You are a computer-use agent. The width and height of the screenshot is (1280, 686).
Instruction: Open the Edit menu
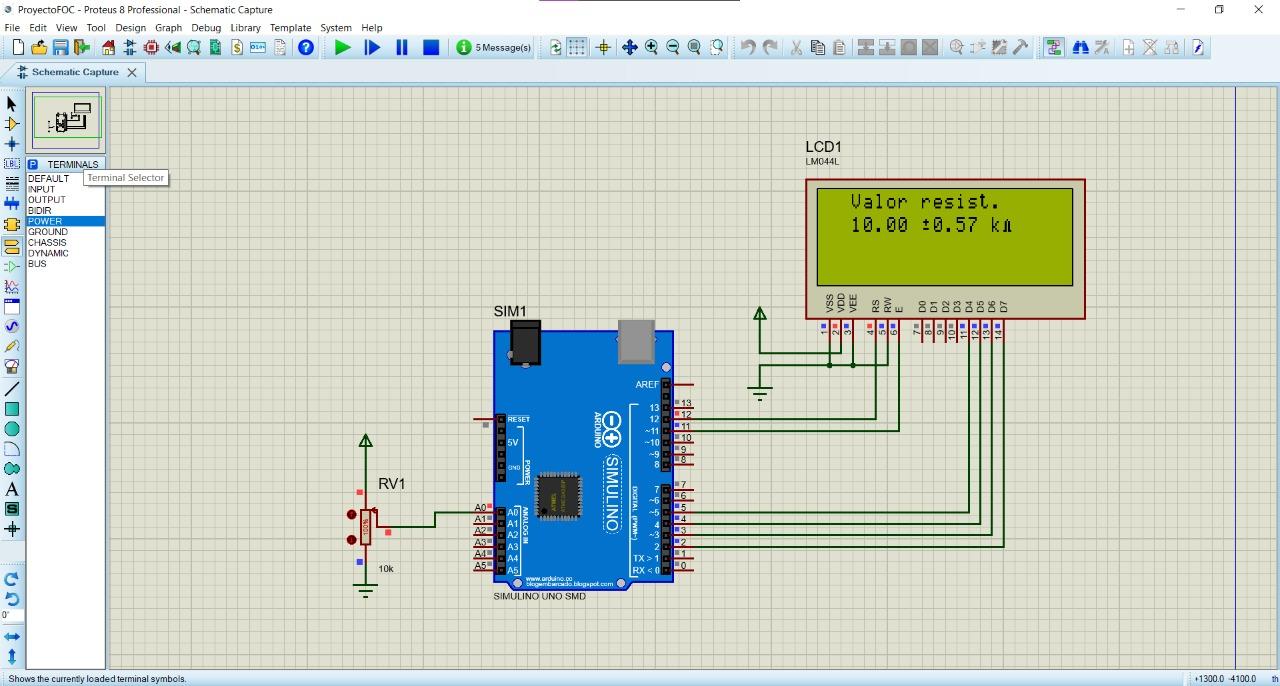38,28
